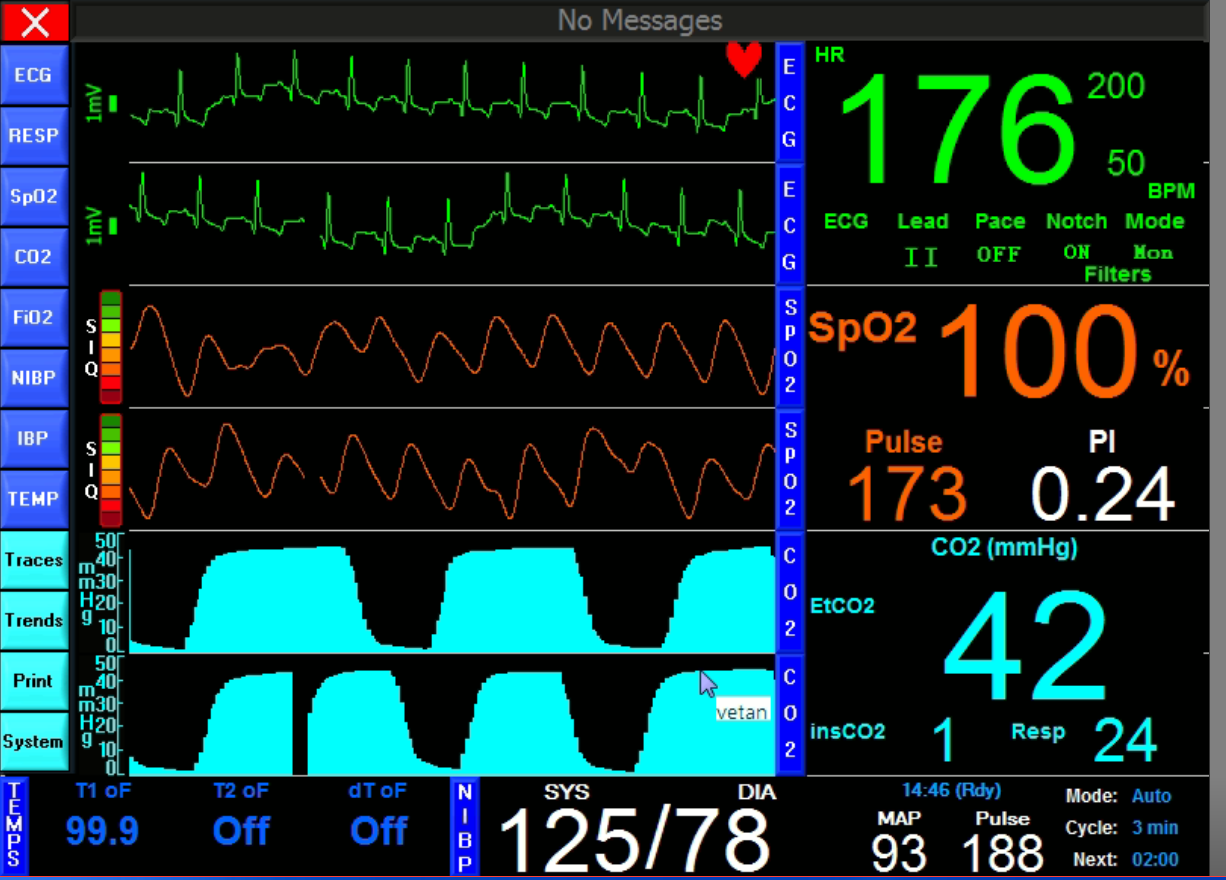Select the RESP sidebar button
Viewport: 1226px width, 880px height.
coord(34,135)
